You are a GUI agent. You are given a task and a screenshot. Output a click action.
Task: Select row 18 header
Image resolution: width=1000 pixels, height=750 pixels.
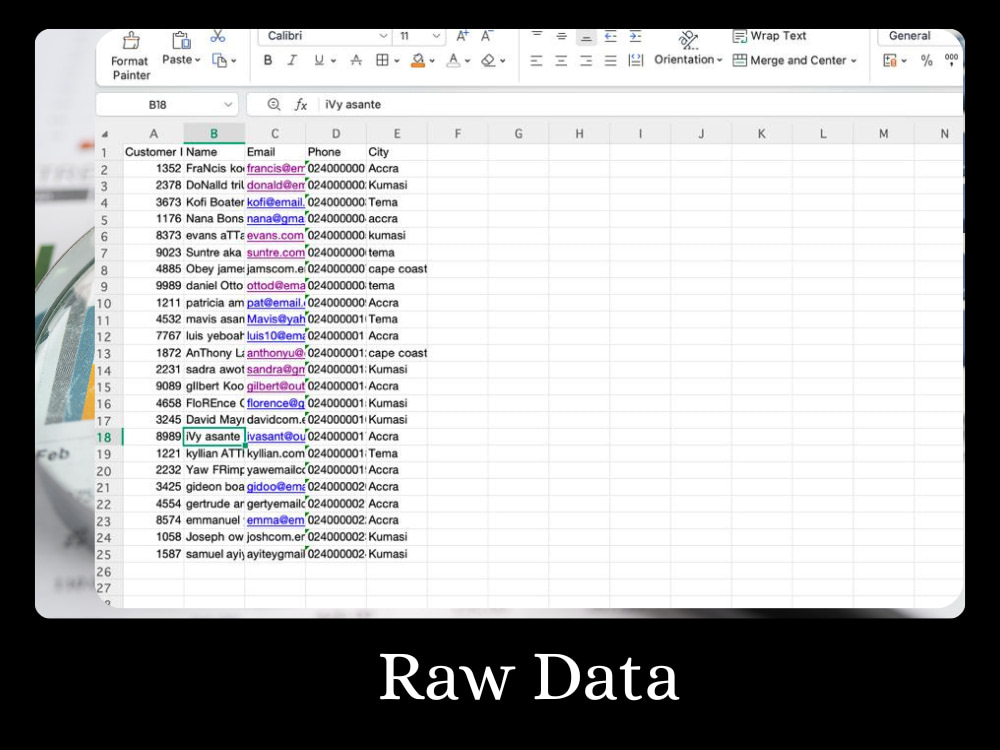105,437
